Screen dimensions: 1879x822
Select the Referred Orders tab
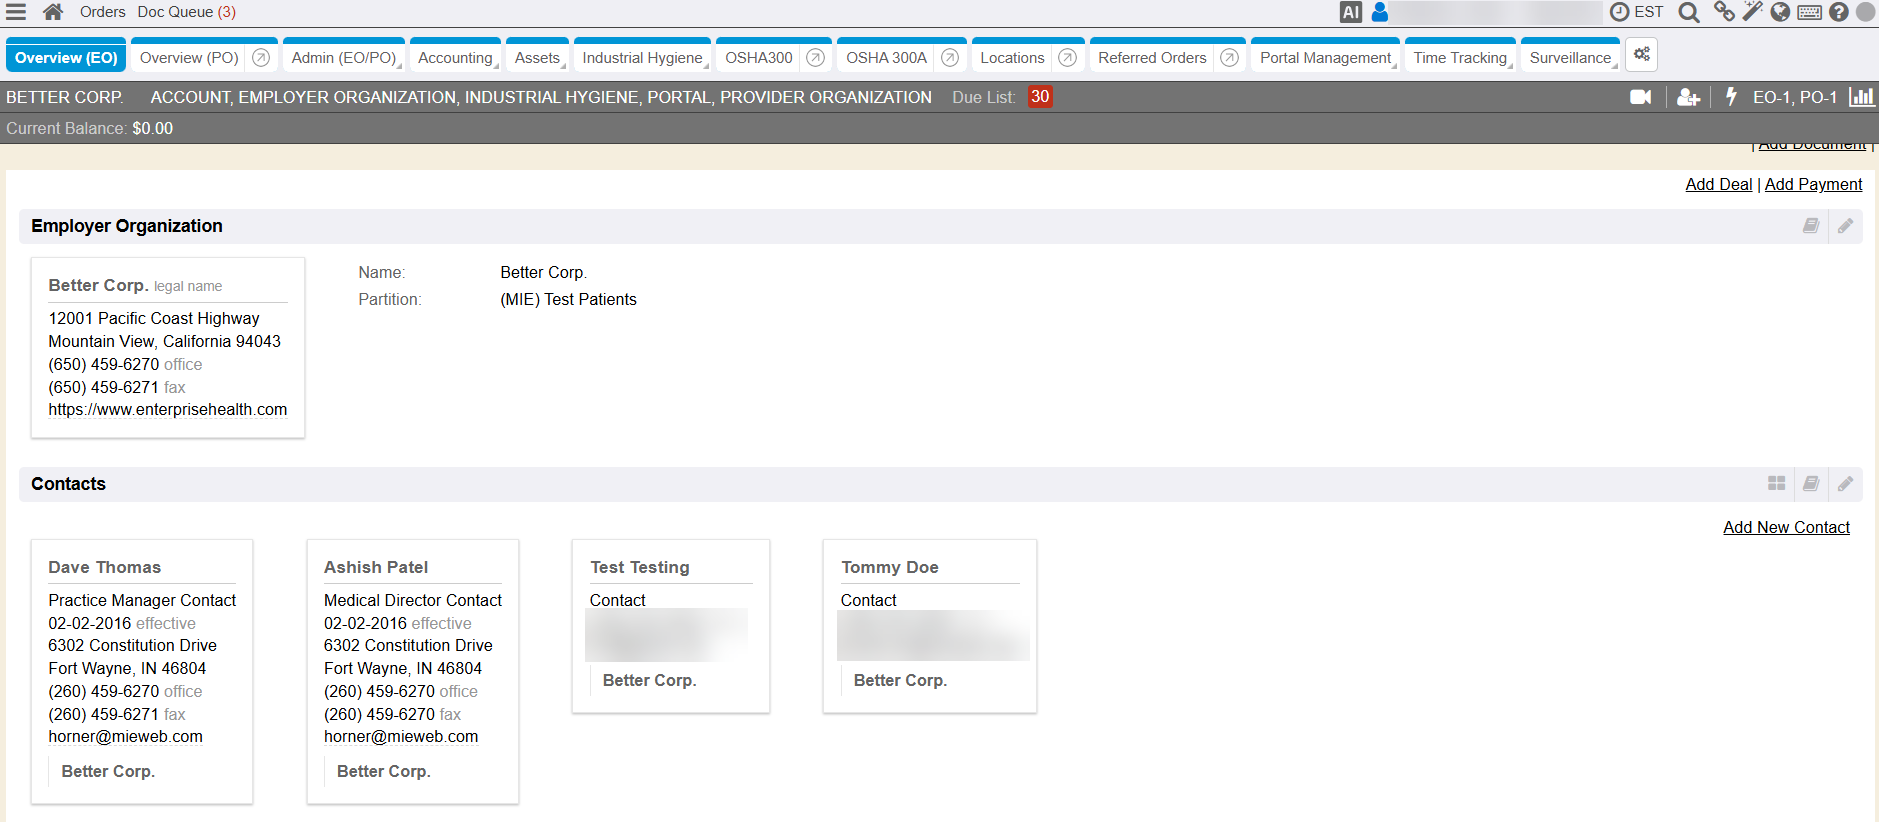click(x=1151, y=58)
